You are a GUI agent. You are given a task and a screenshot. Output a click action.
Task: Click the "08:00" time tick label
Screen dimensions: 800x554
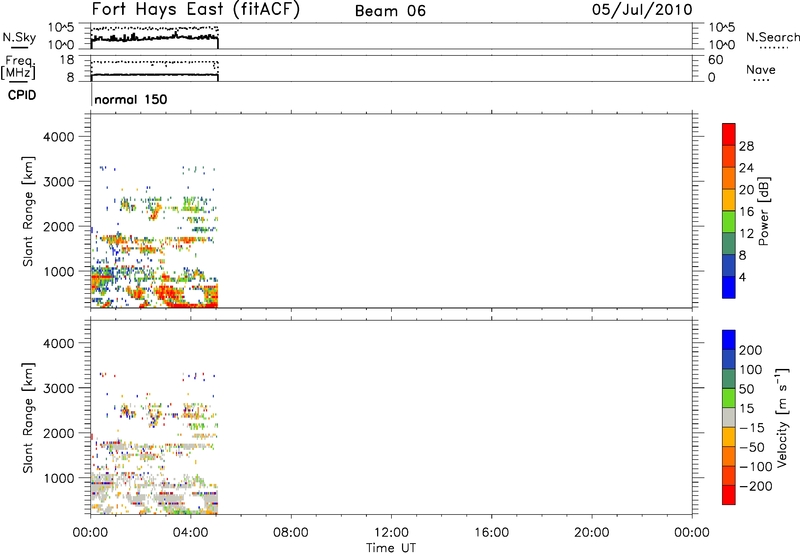point(291,533)
